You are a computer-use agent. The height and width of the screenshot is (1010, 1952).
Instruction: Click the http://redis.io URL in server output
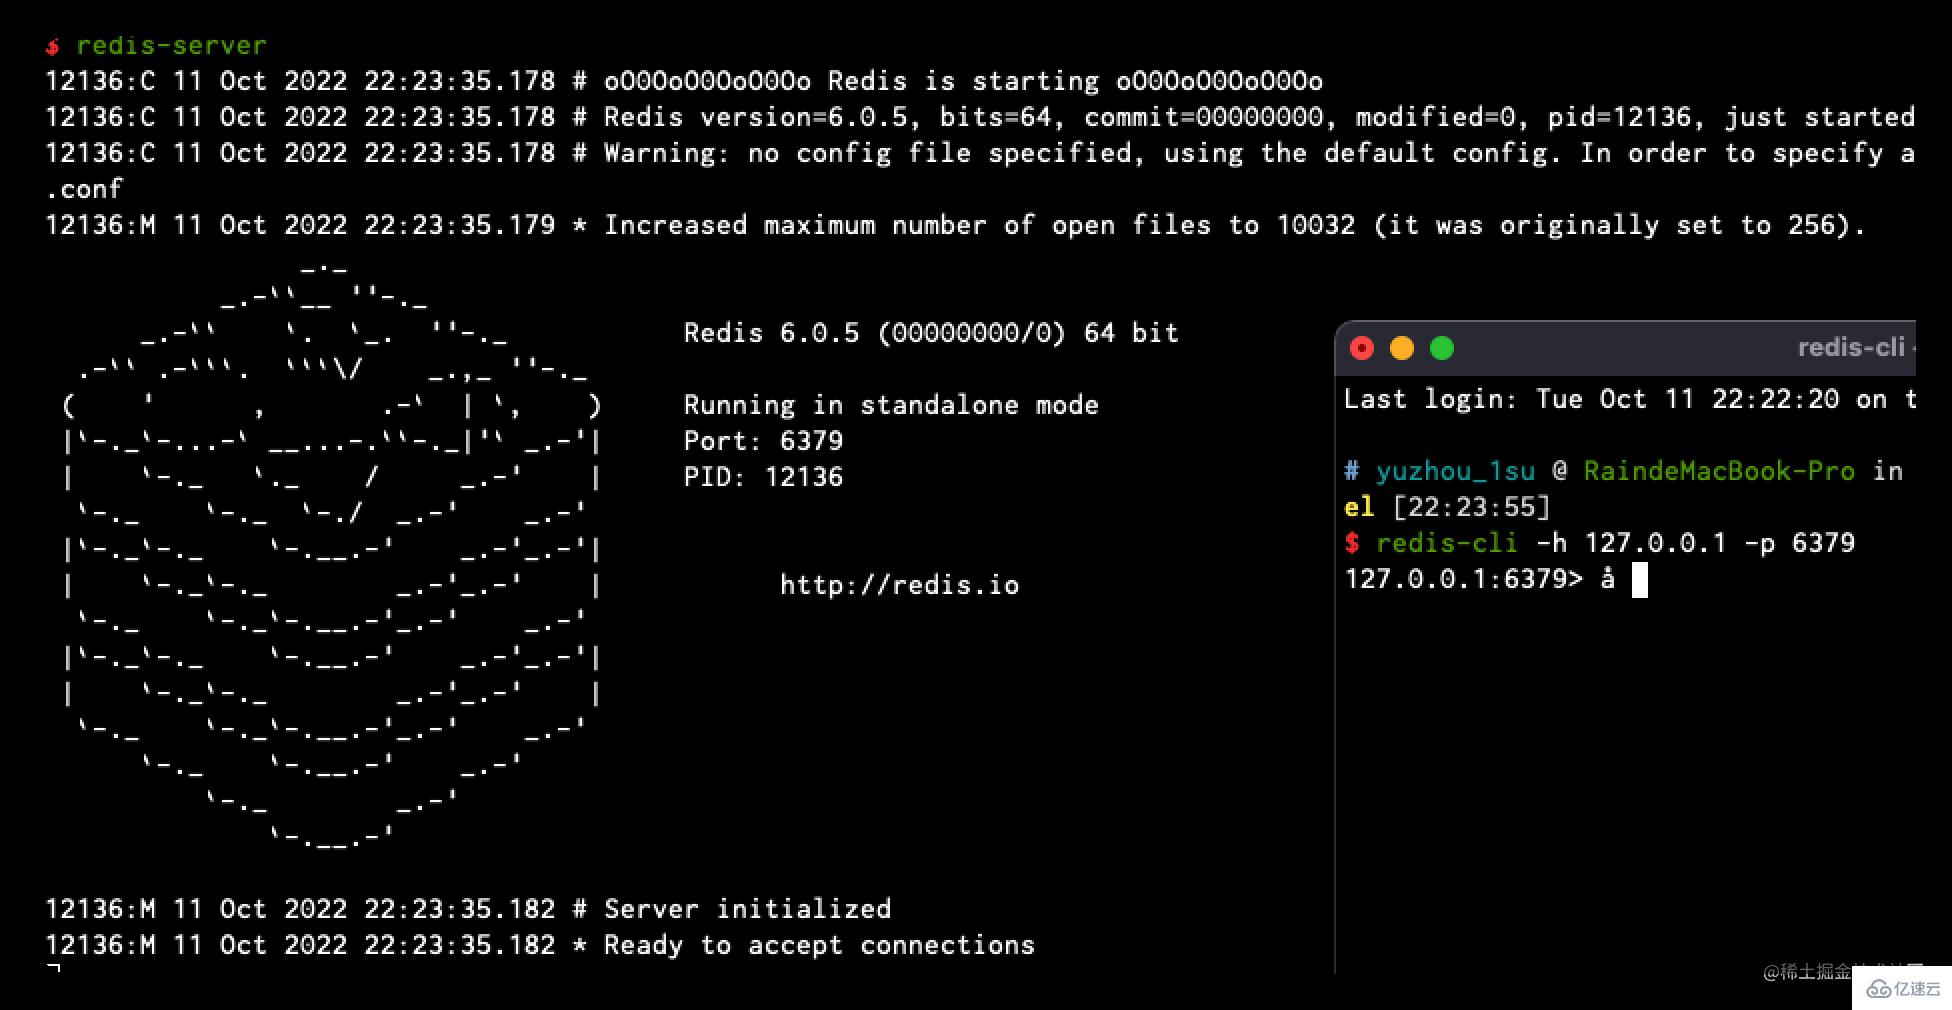900,585
